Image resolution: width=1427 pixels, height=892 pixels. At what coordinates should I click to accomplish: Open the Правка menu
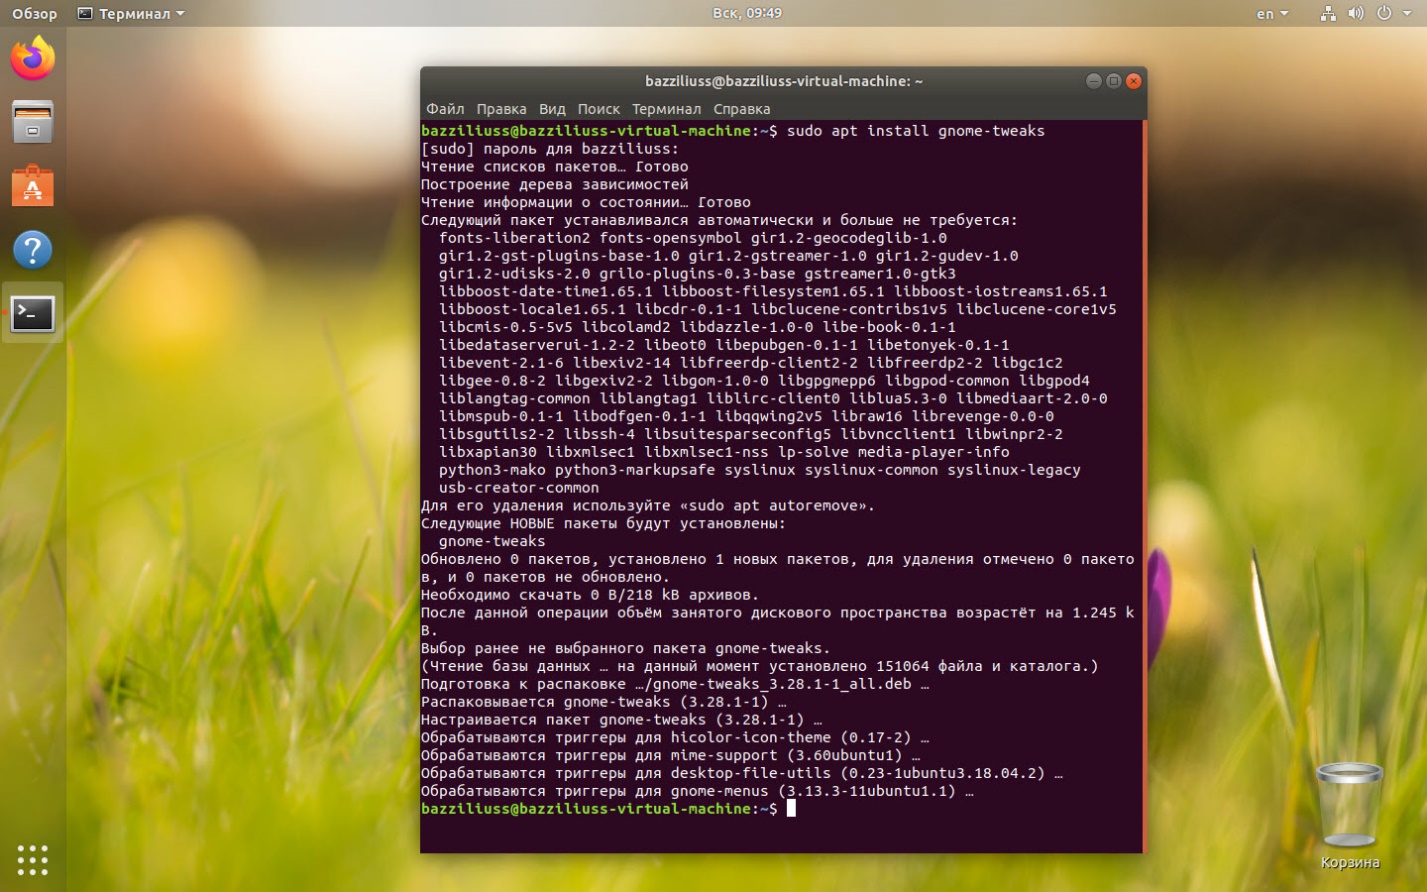(501, 109)
